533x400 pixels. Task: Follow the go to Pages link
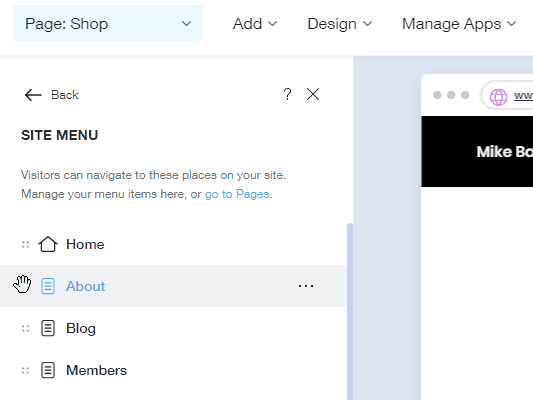point(237,194)
